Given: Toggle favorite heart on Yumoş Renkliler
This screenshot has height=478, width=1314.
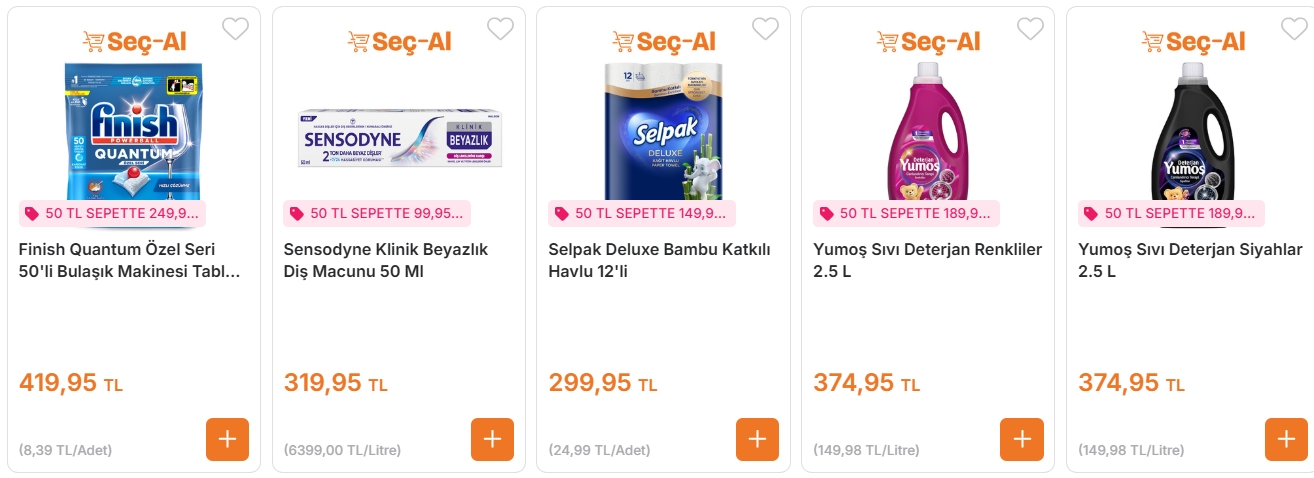Looking at the screenshot, I should point(1030,29).
